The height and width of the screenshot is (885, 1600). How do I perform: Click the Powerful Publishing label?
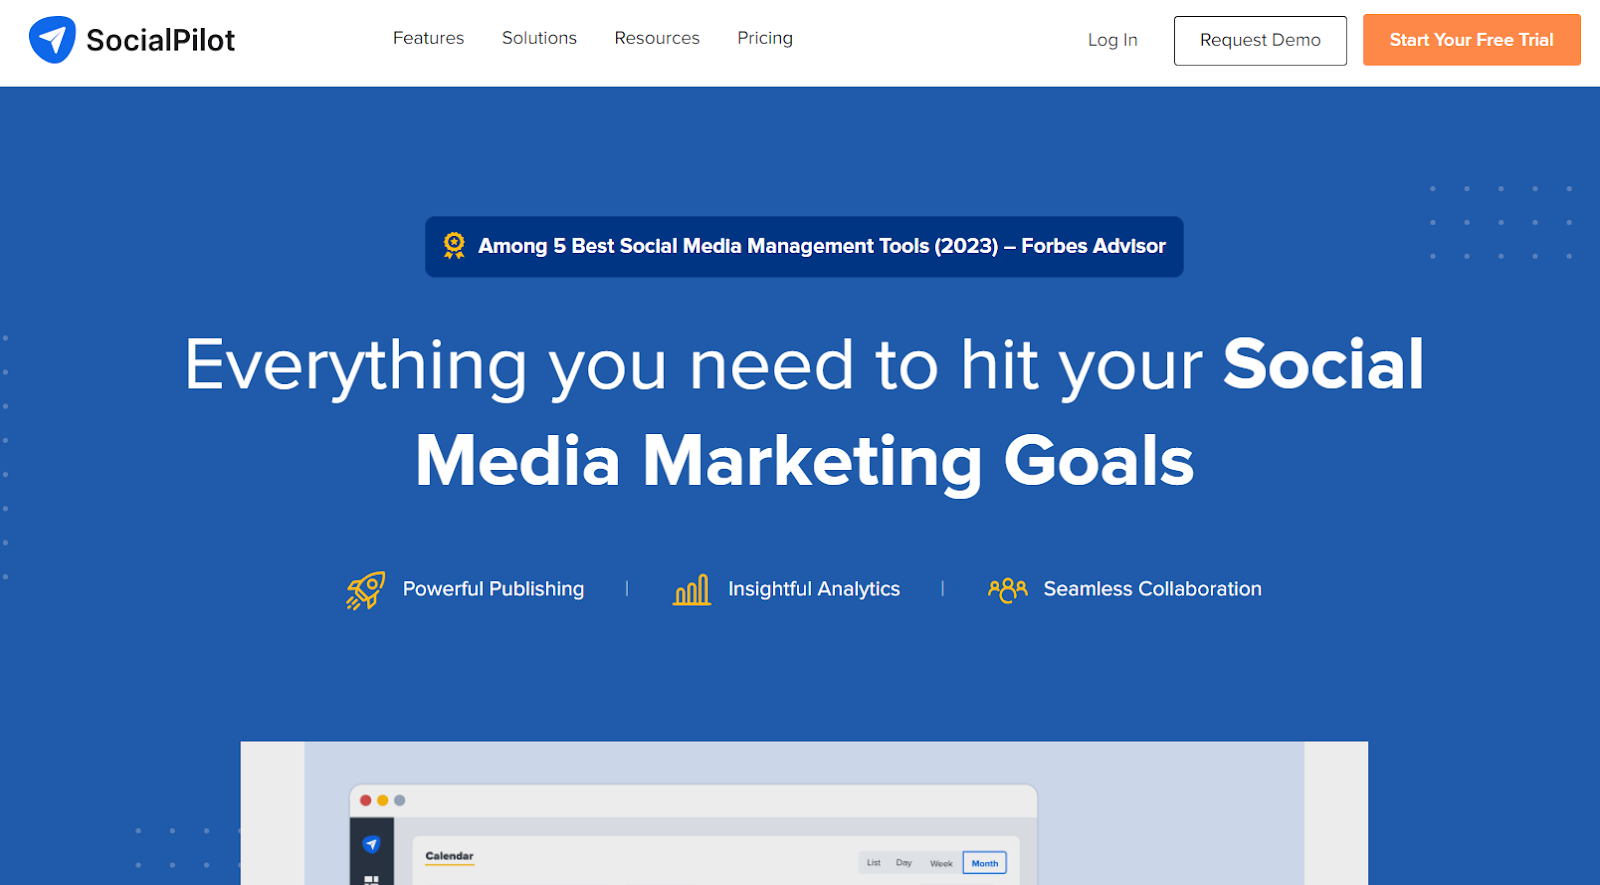pyautogui.click(x=493, y=589)
